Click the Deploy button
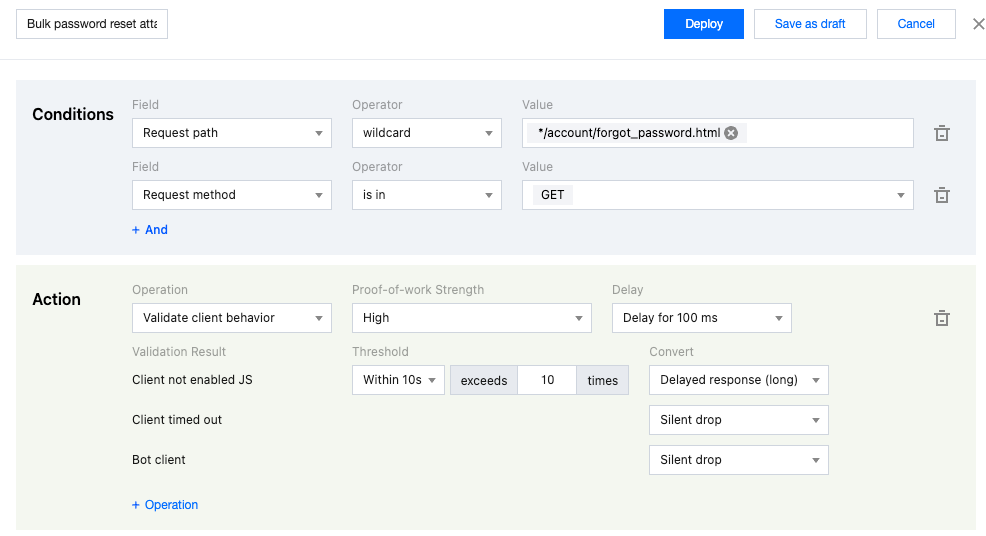986x536 pixels. [703, 24]
